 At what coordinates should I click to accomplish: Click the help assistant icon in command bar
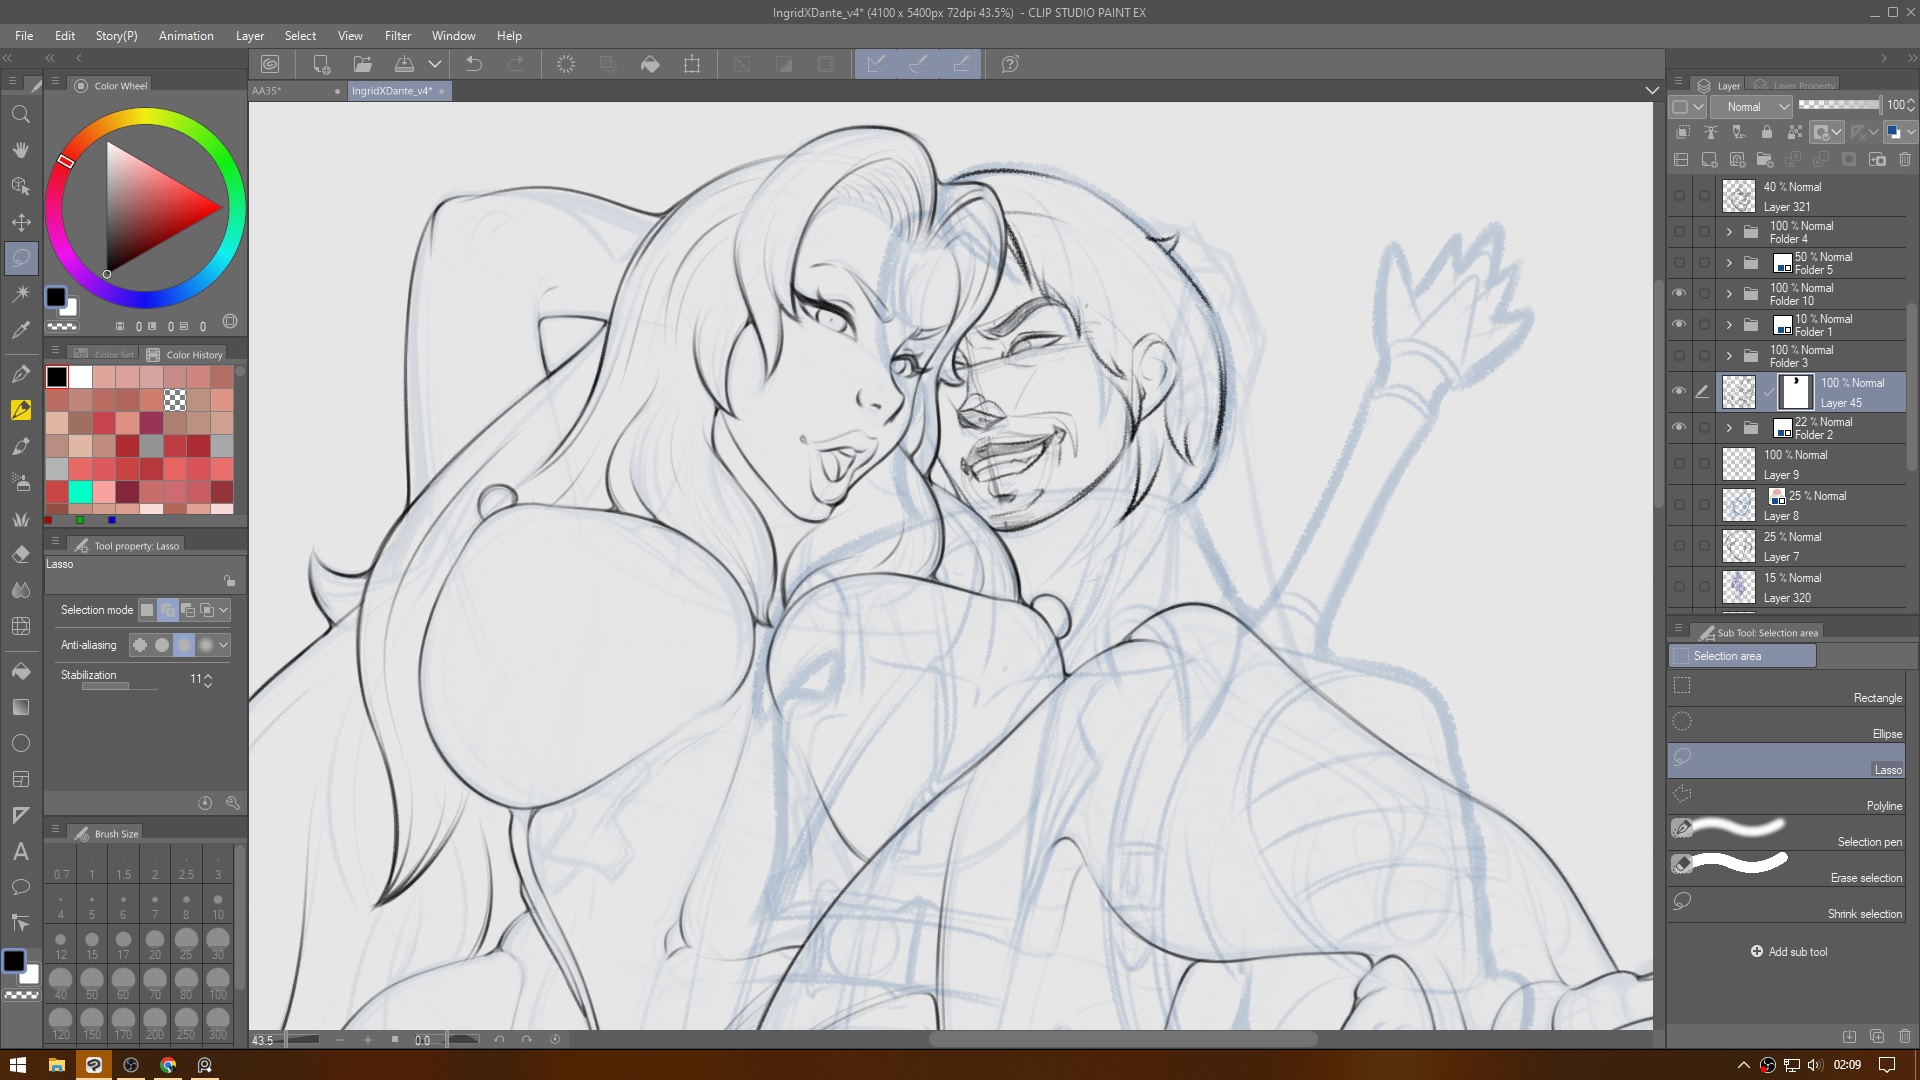point(1010,64)
